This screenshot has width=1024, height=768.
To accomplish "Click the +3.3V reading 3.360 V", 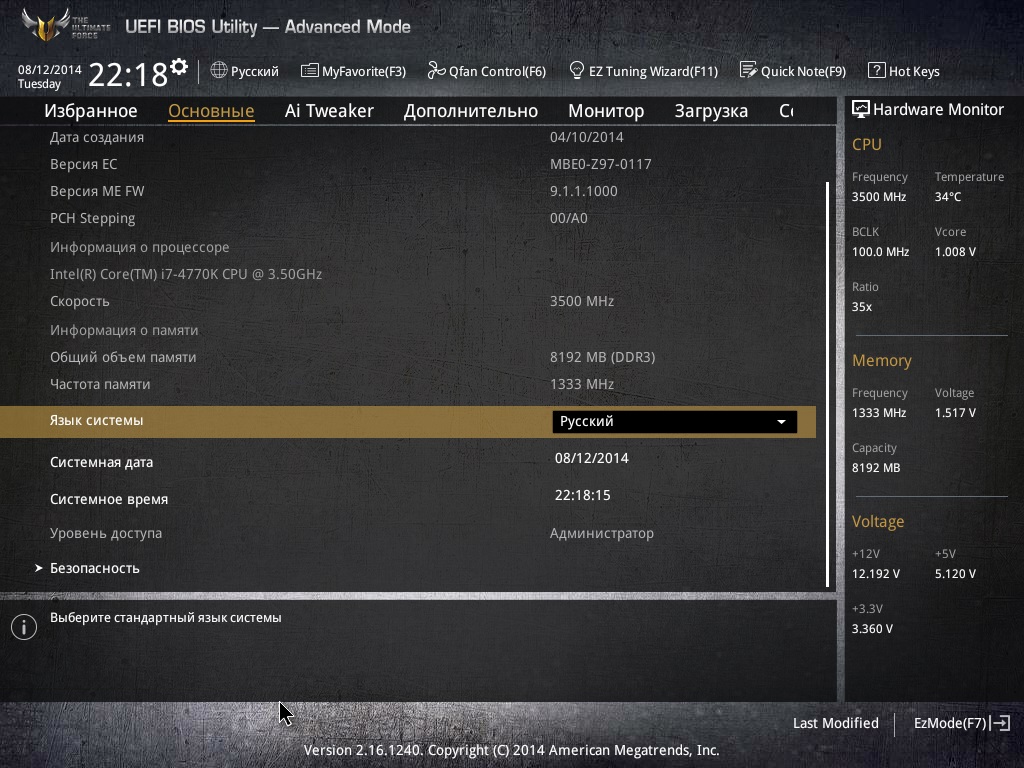I will [x=872, y=629].
